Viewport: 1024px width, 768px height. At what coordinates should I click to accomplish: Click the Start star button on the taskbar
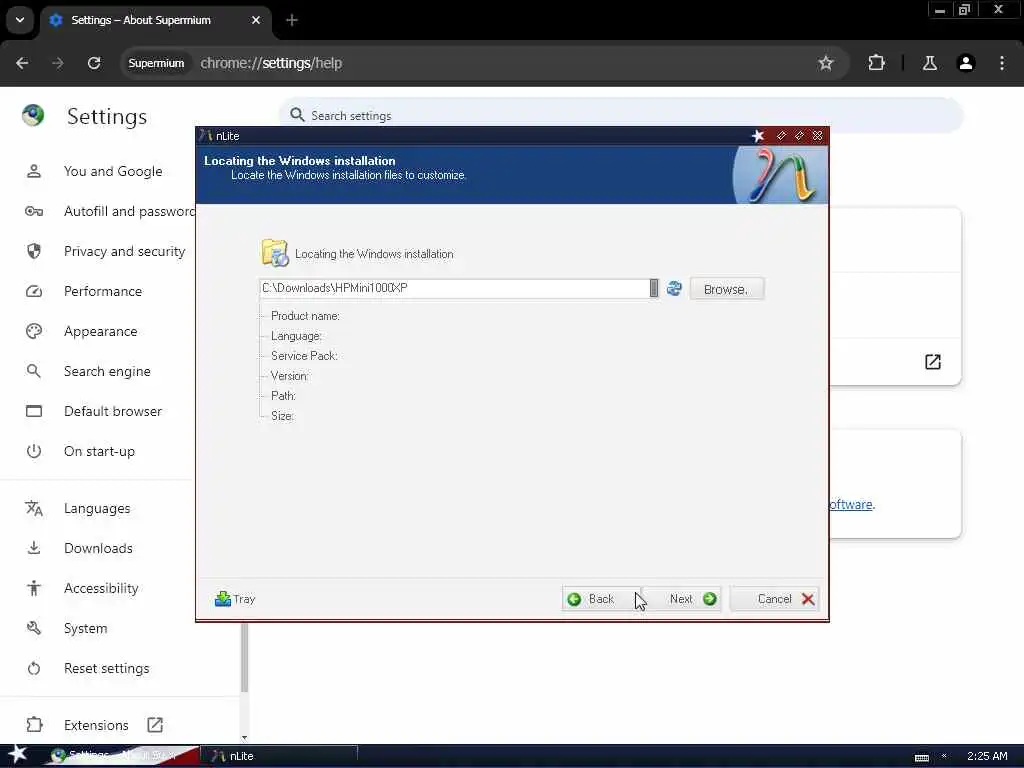pyautogui.click(x=17, y=755)
